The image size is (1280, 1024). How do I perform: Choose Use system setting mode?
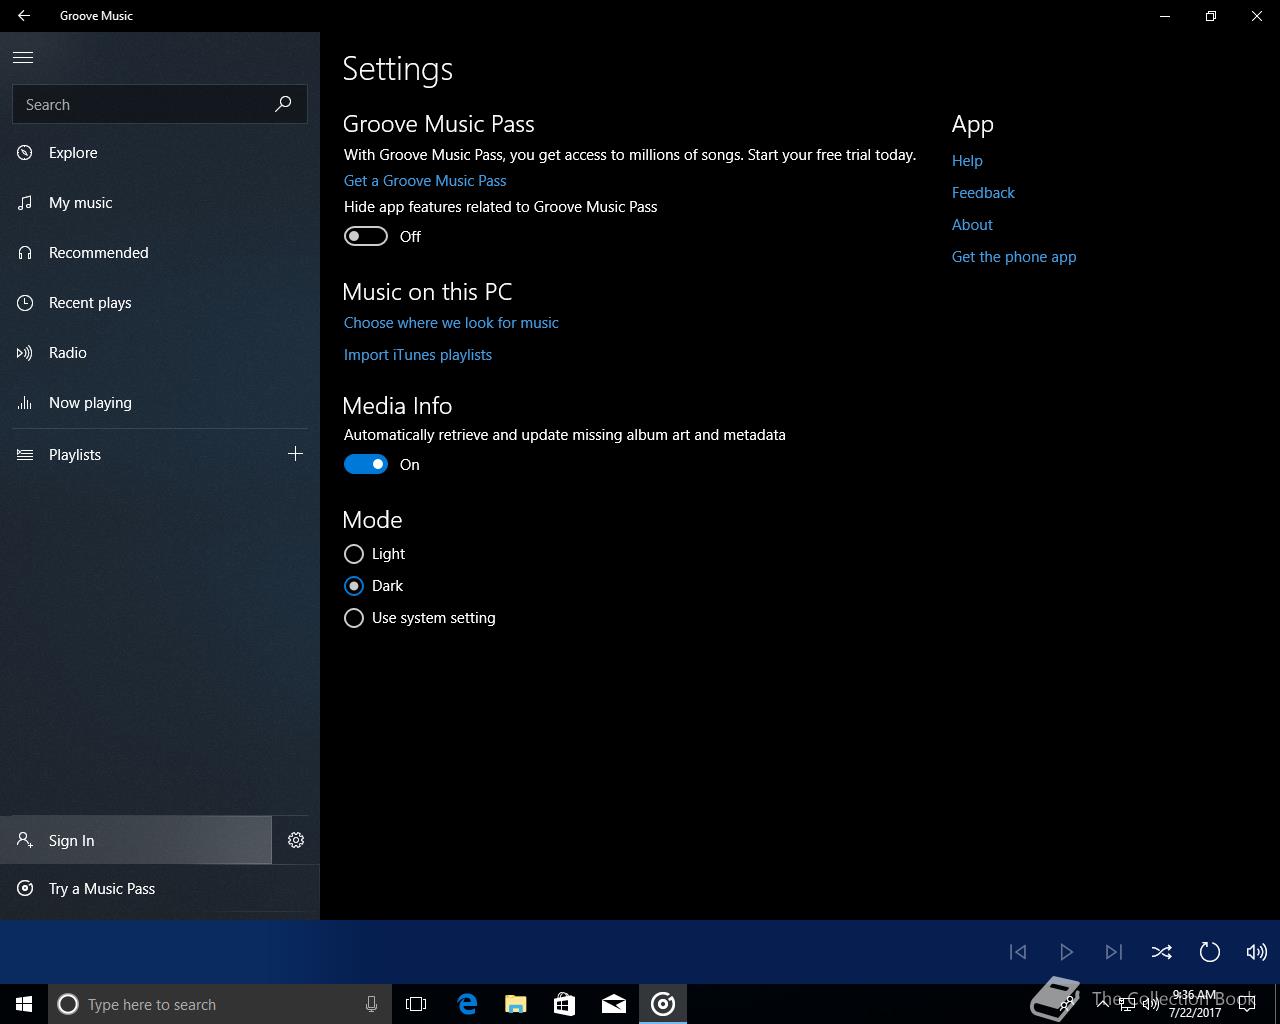pyautogui.click(x=353, y=618)
